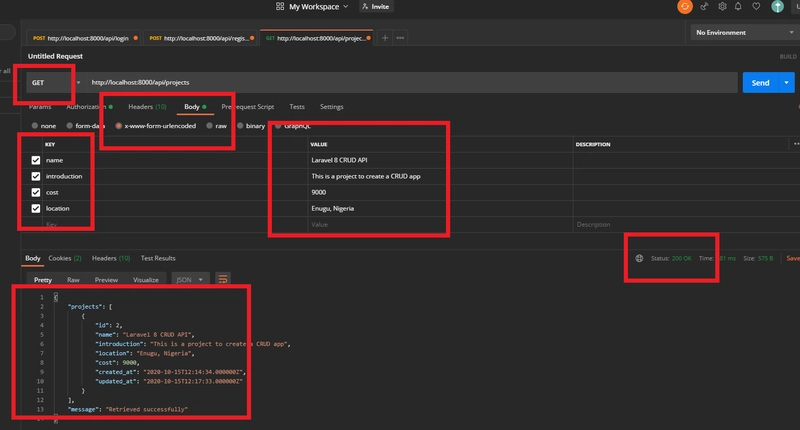Uncheck the cost key checkbox

click(36, 192)
